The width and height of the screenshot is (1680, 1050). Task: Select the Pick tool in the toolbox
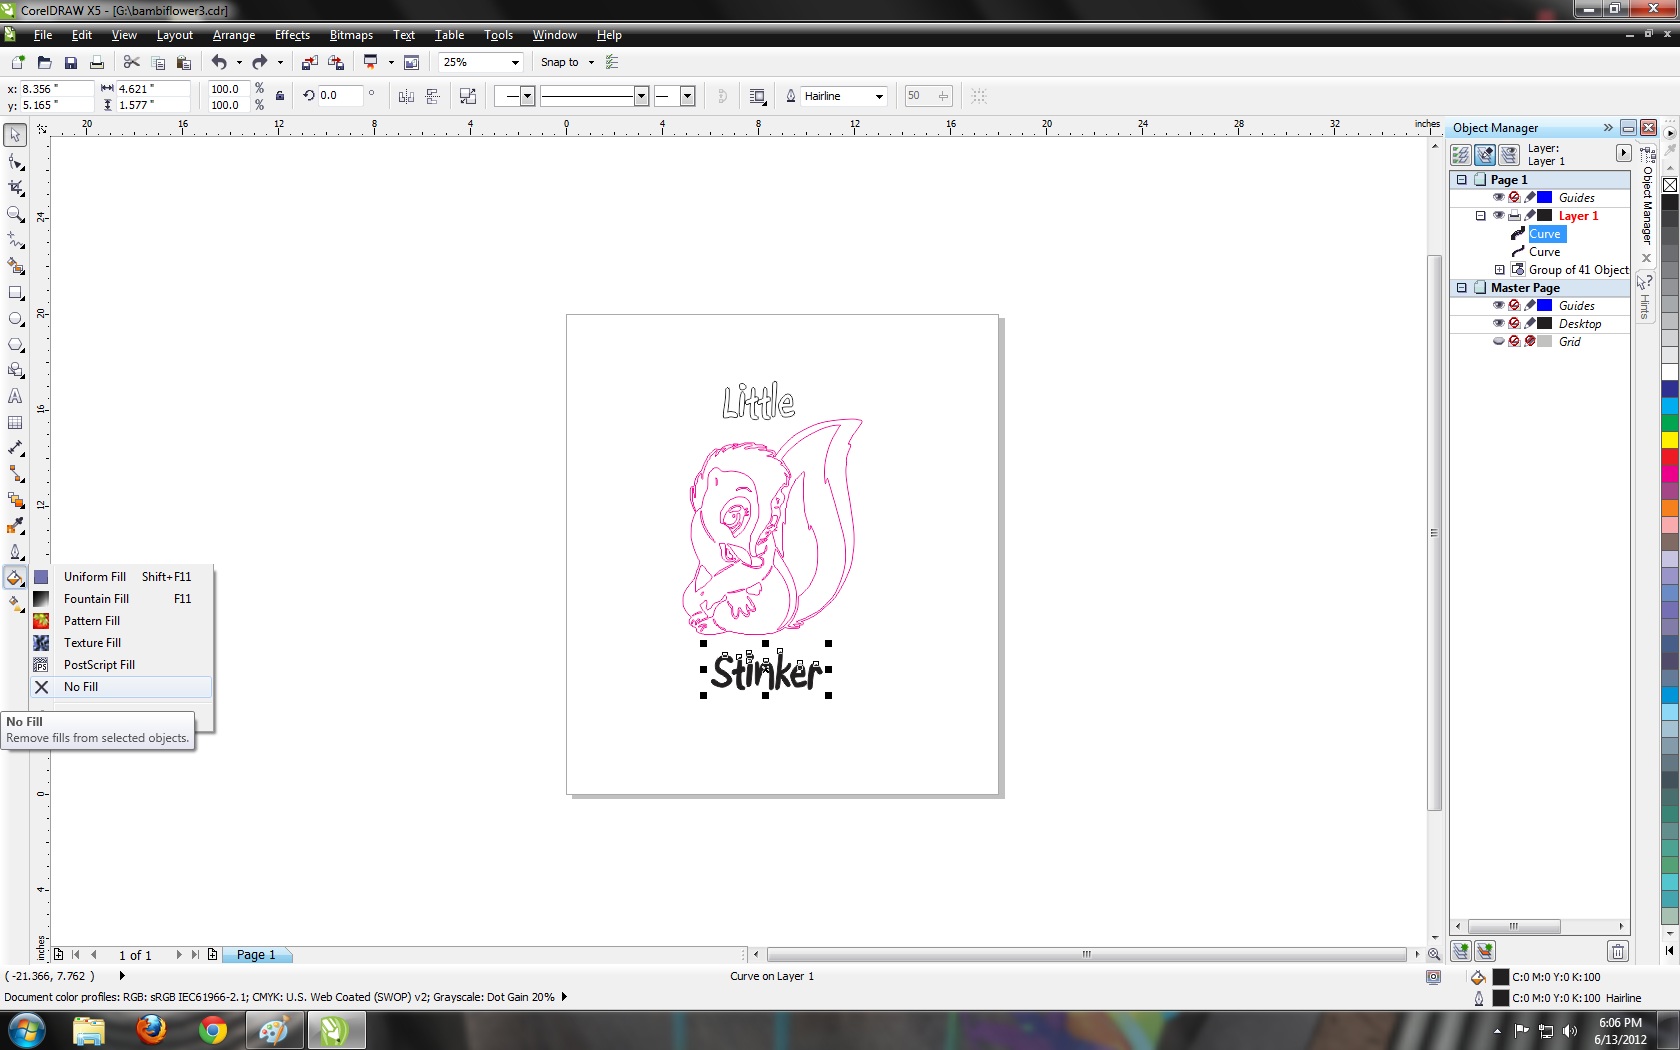pos(15,135)
